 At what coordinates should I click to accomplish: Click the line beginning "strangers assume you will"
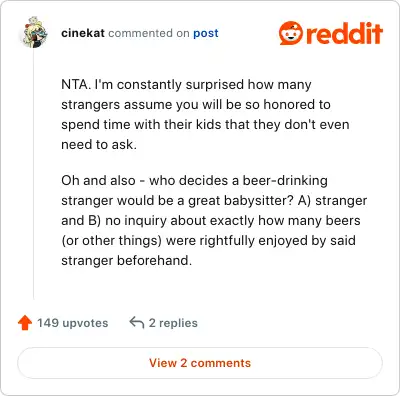click(x=196, y=105)
